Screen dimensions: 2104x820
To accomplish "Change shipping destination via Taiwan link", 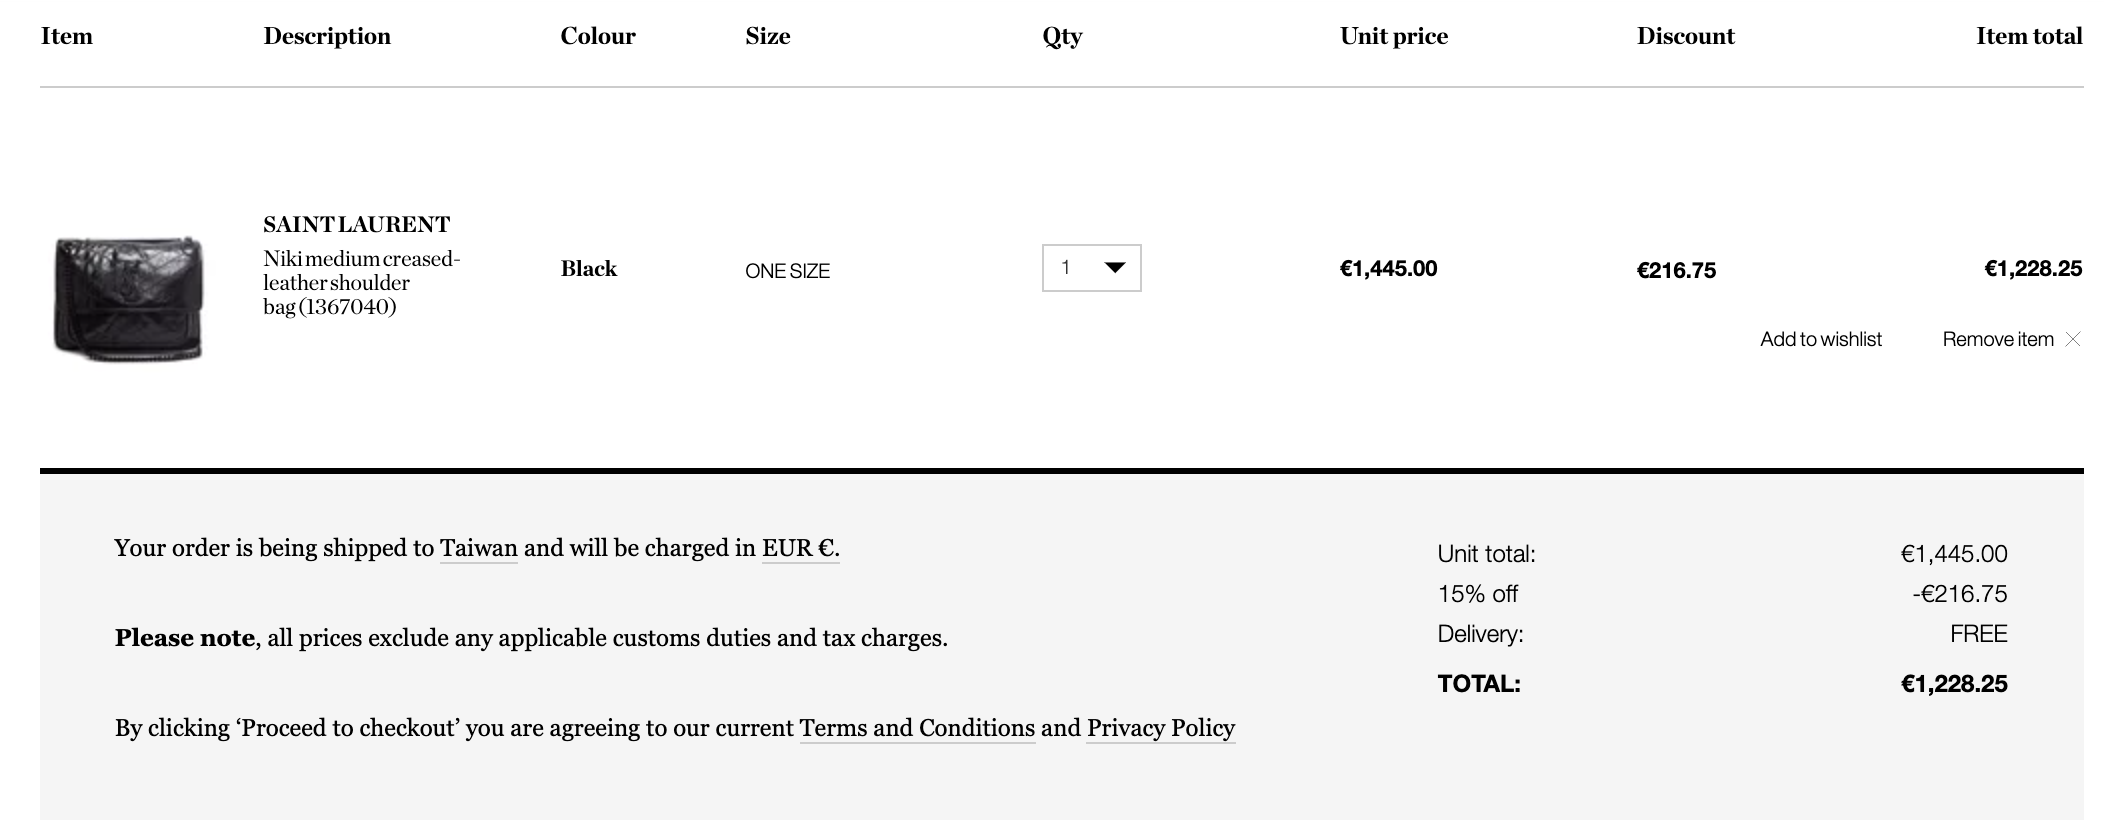I will click(478, 548).
